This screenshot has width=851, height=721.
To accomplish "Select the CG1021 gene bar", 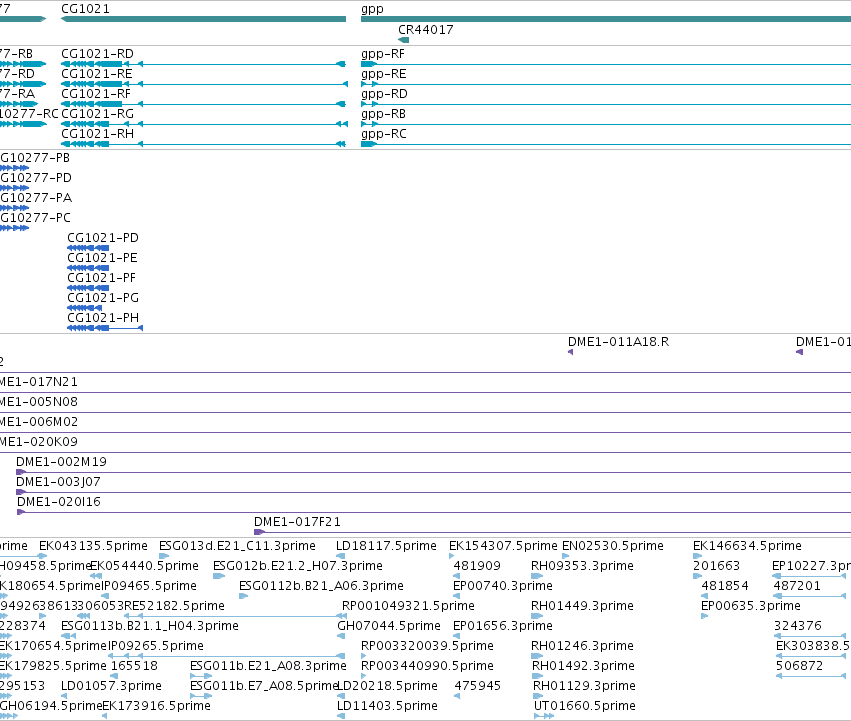I will tap(204, 19).
